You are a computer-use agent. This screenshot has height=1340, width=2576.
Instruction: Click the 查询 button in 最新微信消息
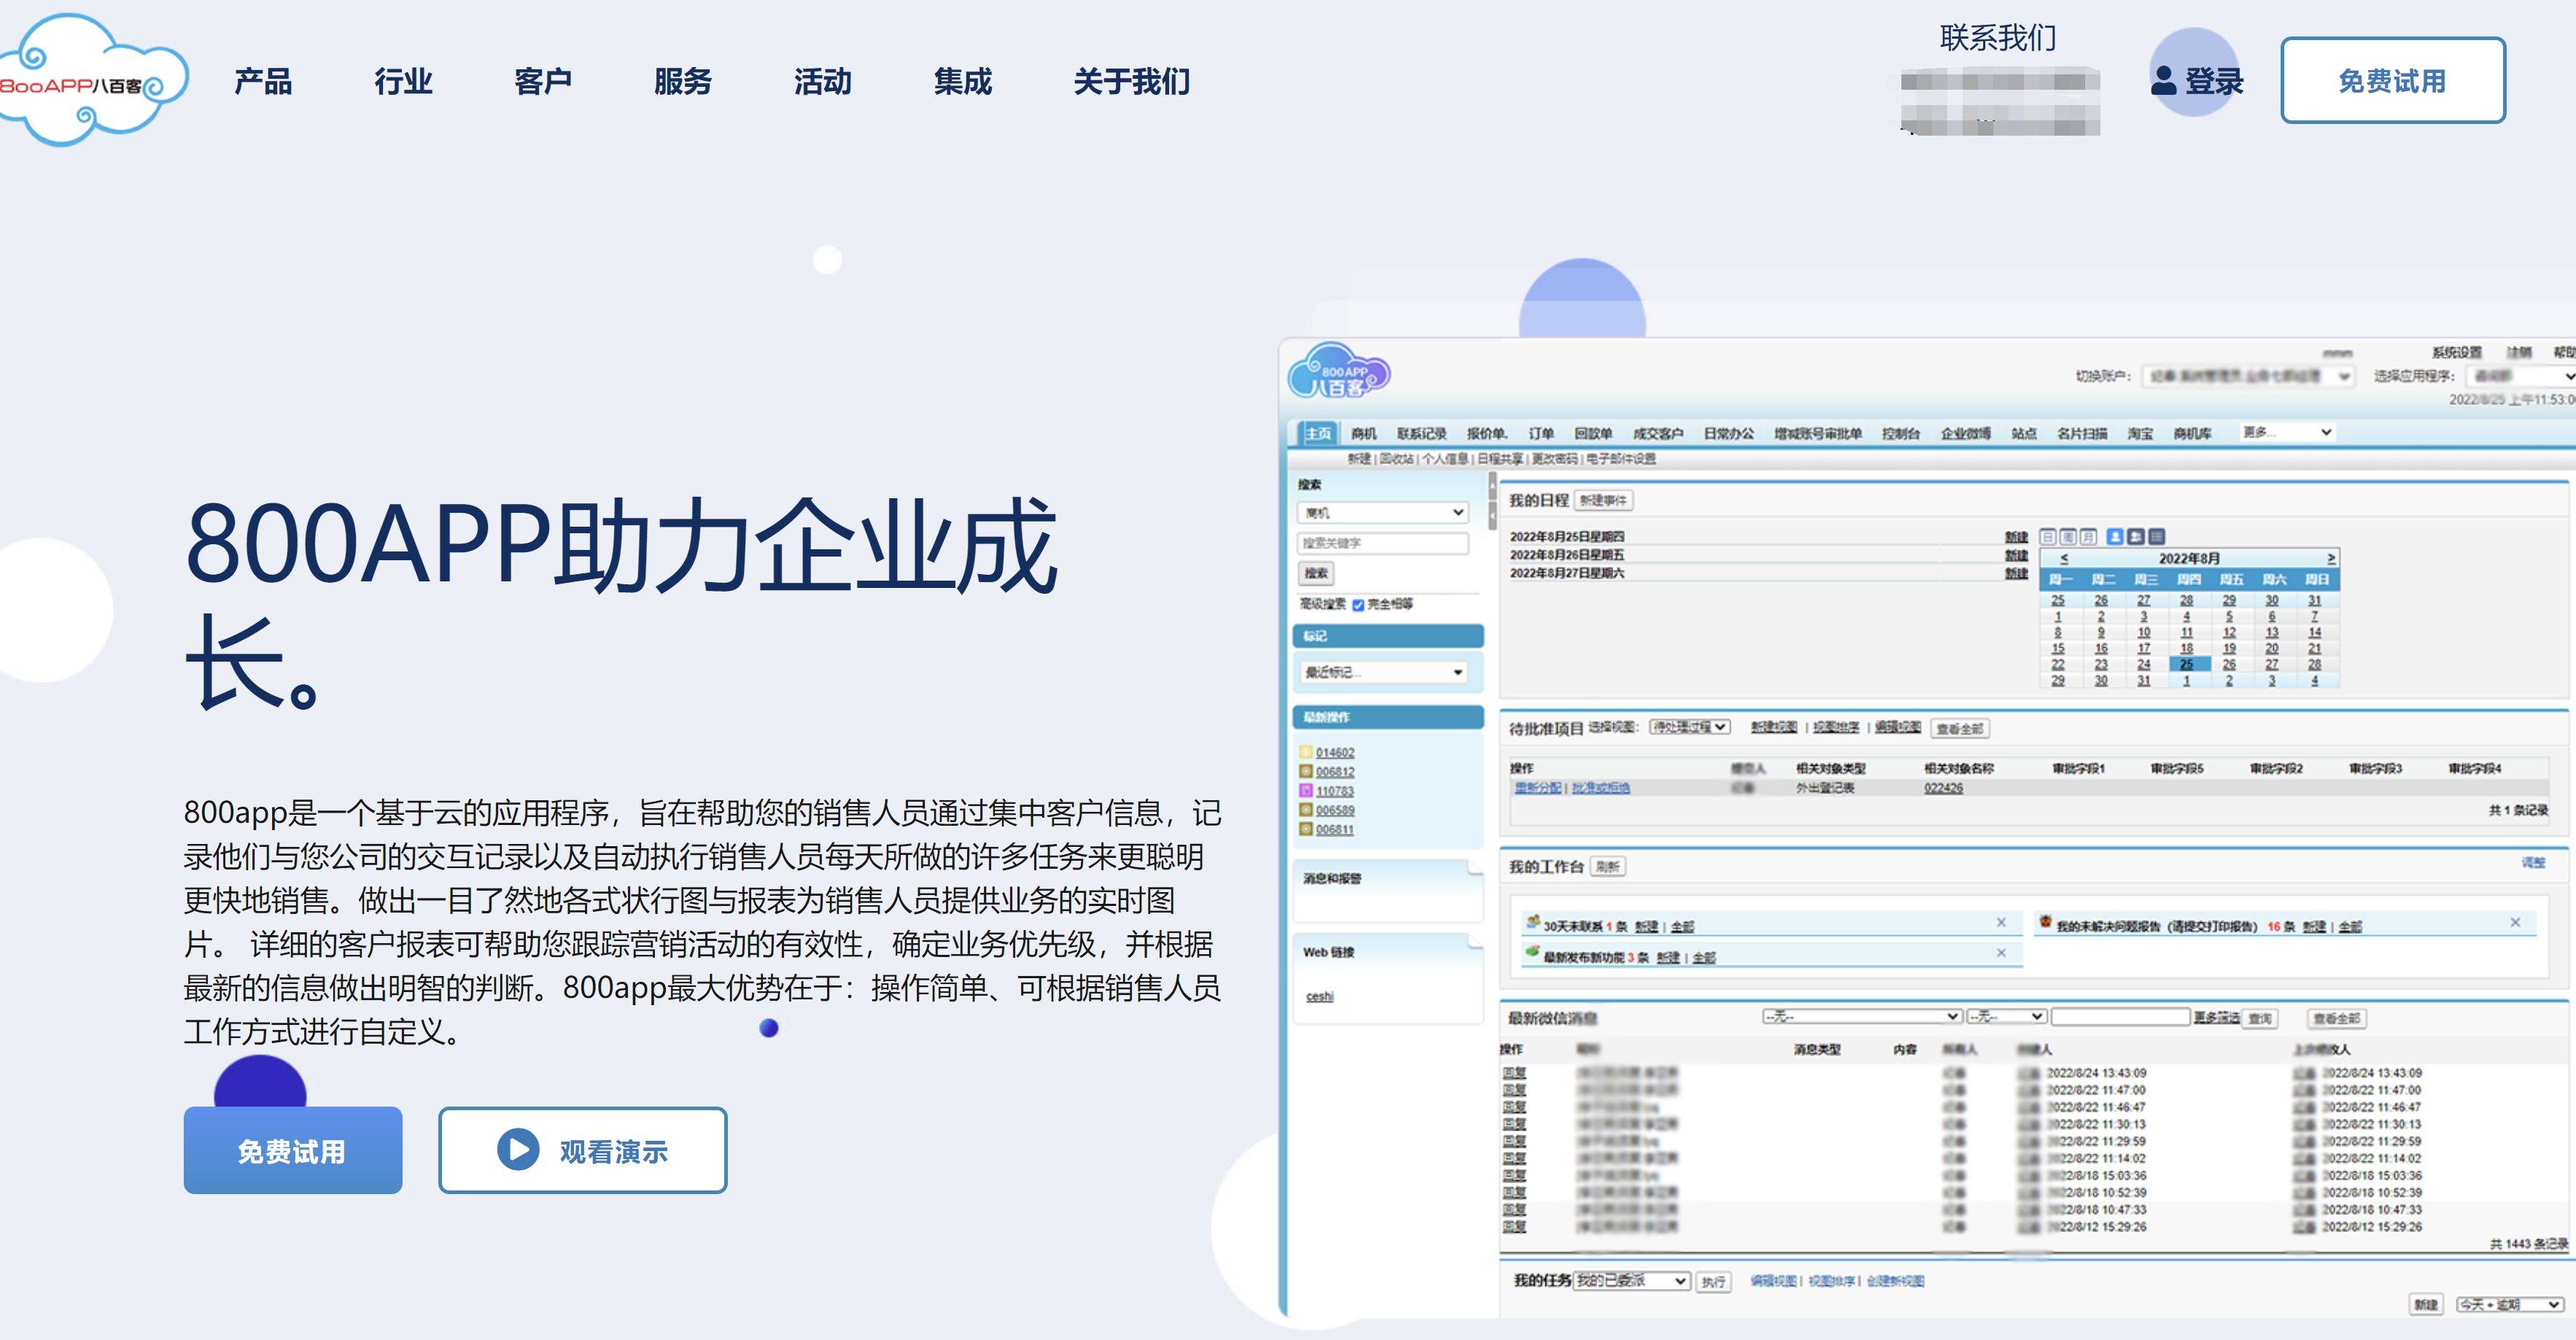coord(2259,1018)
